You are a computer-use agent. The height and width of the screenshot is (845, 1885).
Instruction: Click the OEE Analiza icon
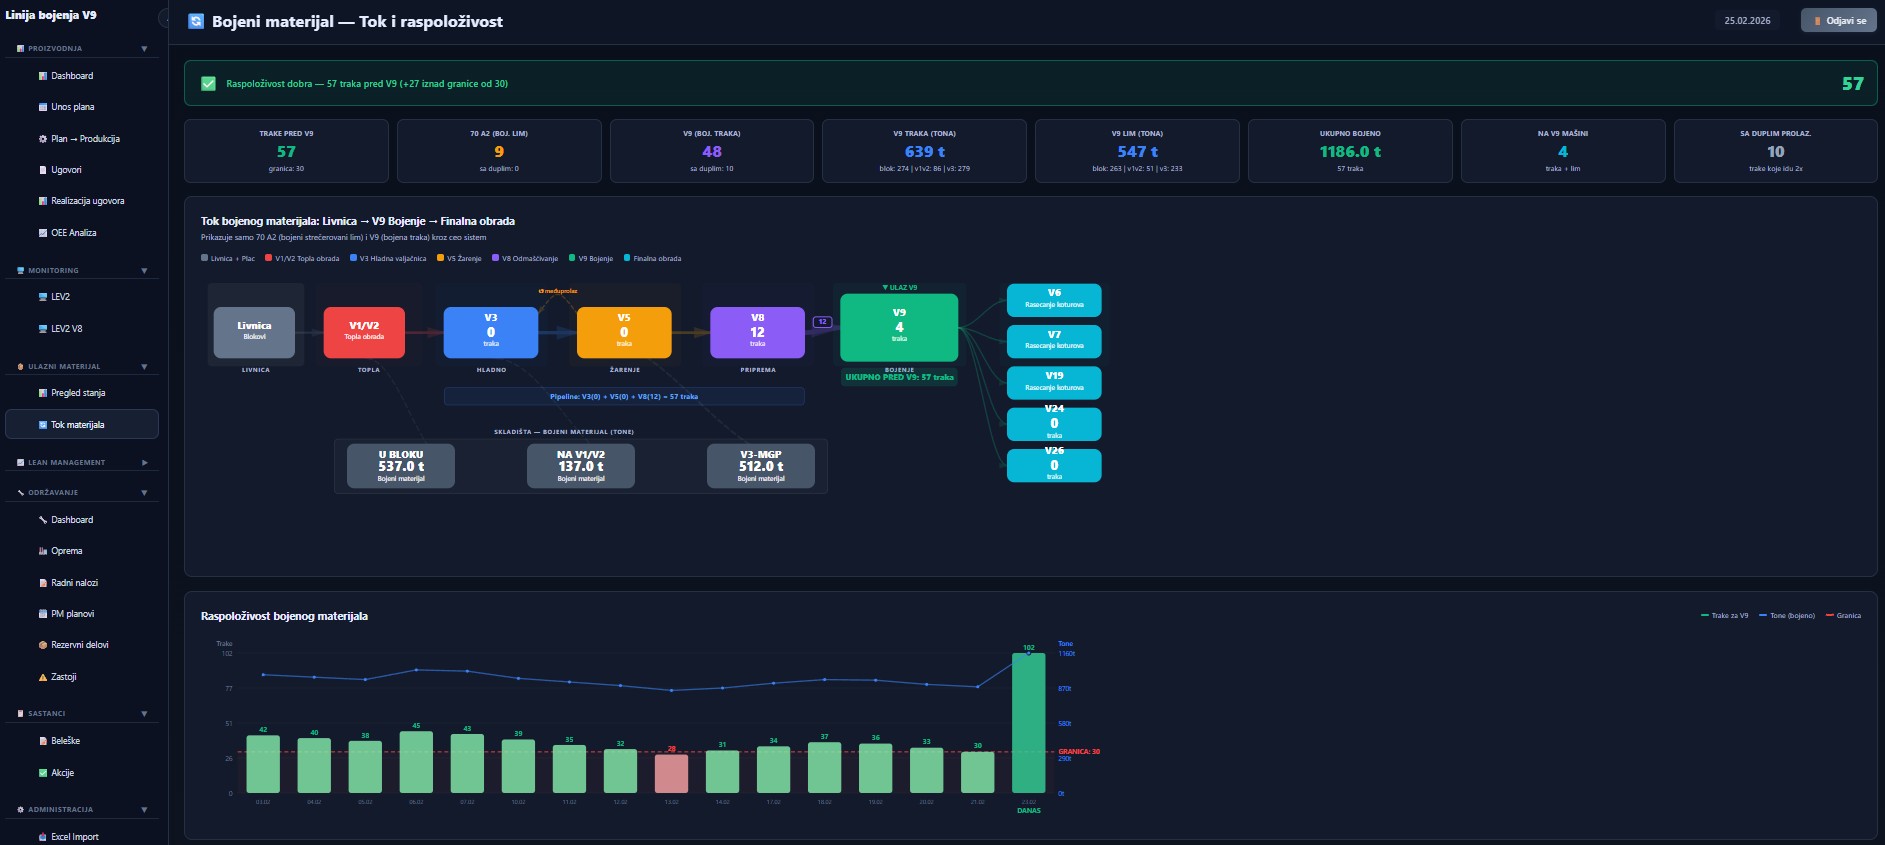coord(43,233)
